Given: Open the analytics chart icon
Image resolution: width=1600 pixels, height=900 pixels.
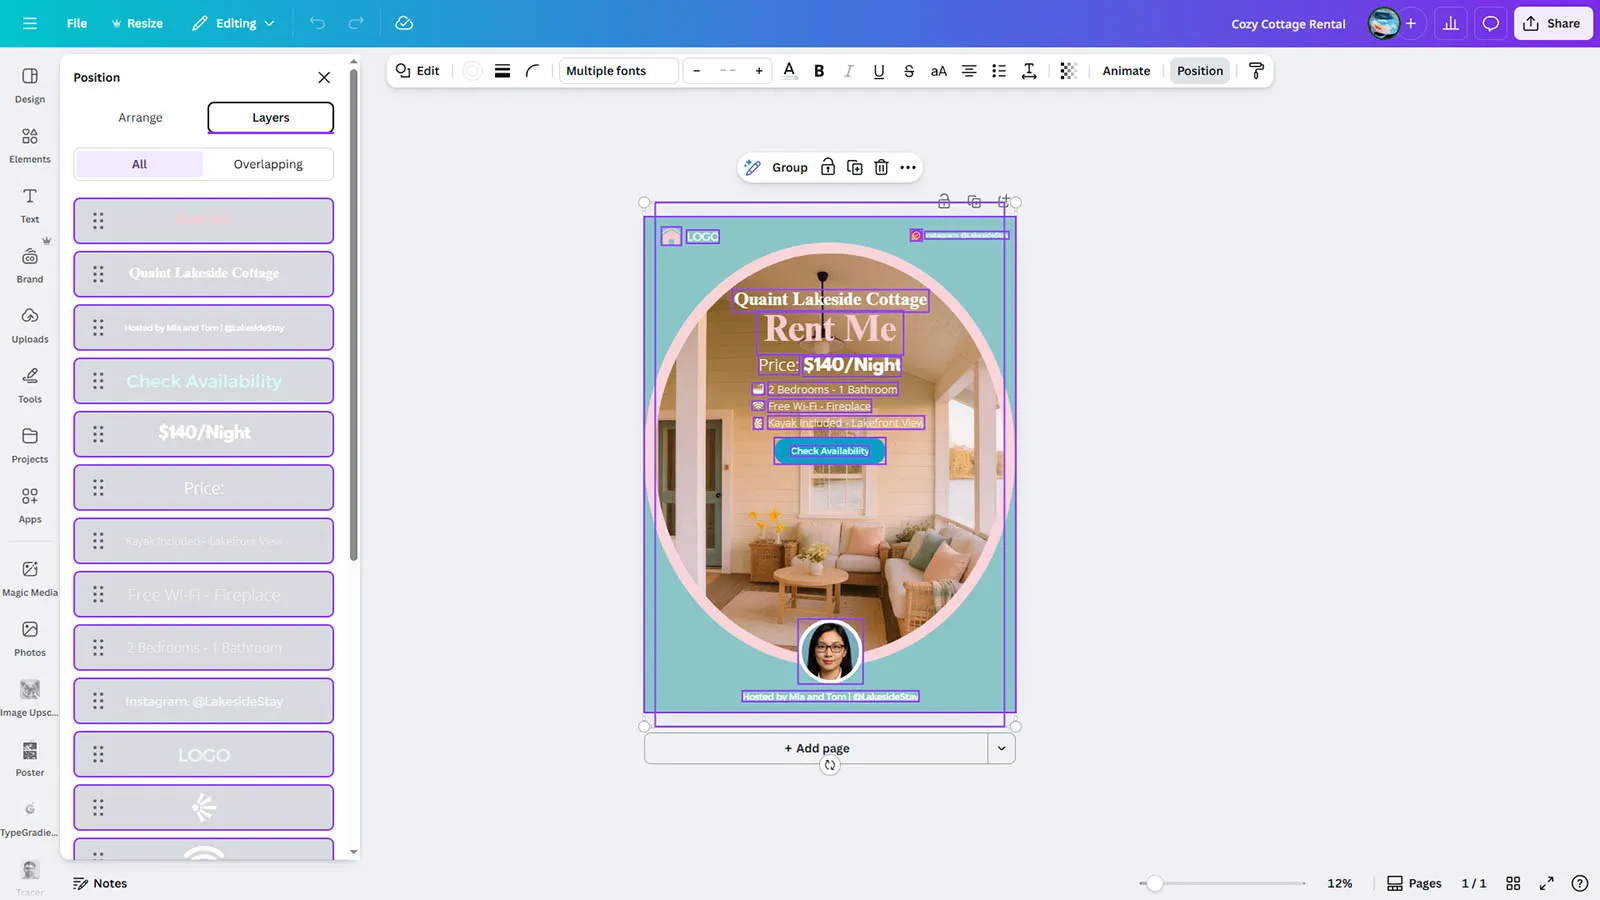Looking at the screenshot, I should (x=1450, y=24).
